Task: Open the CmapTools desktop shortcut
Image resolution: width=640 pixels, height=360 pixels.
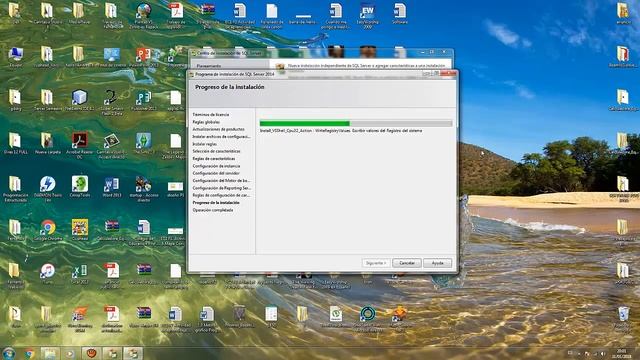Action: tap(80, 187)
